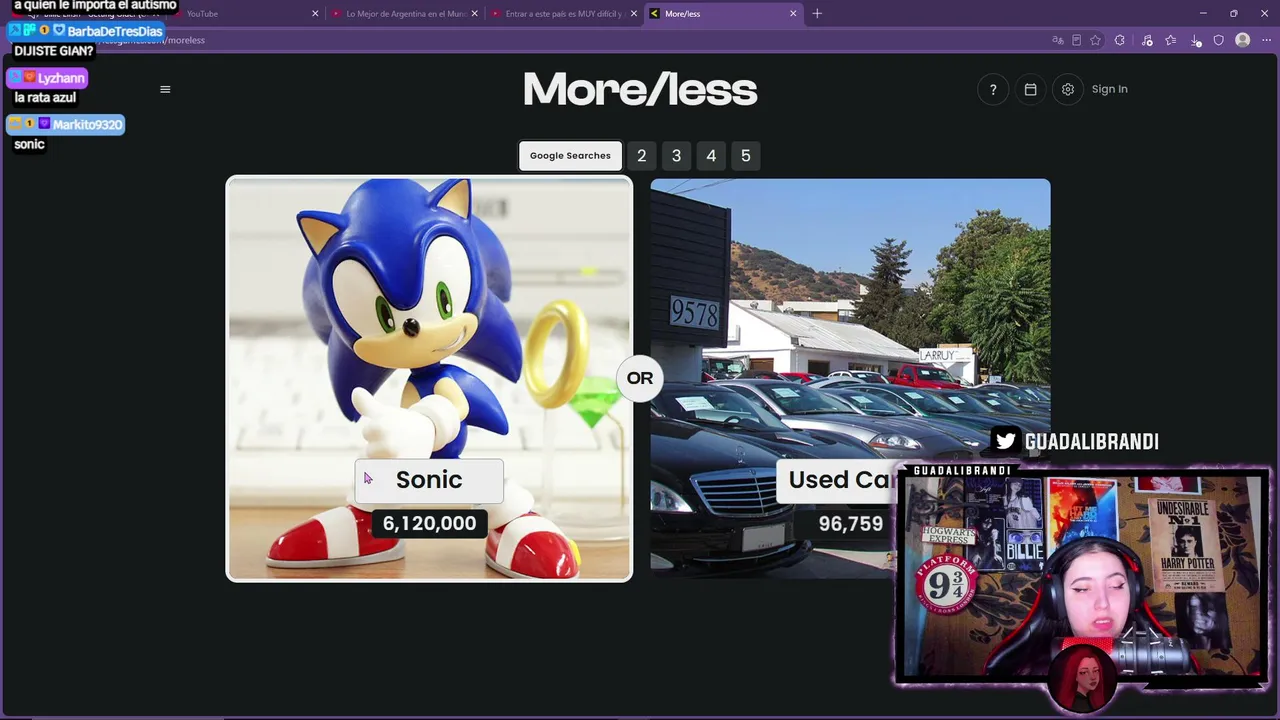Open the hamburger menu on More/less page
The height and width of the screenshot is (720, 1280).
(165, 89)
